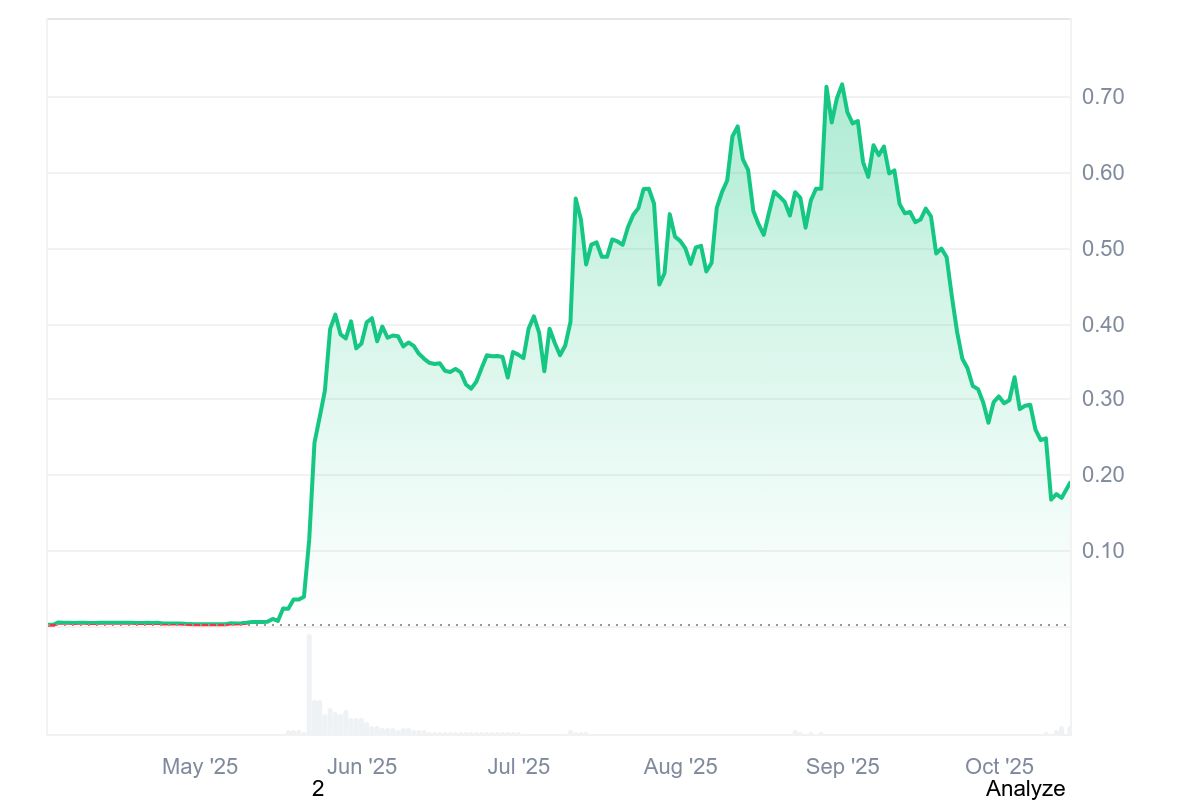
Task: Select the Sep '25 date label
Action: 842,767
